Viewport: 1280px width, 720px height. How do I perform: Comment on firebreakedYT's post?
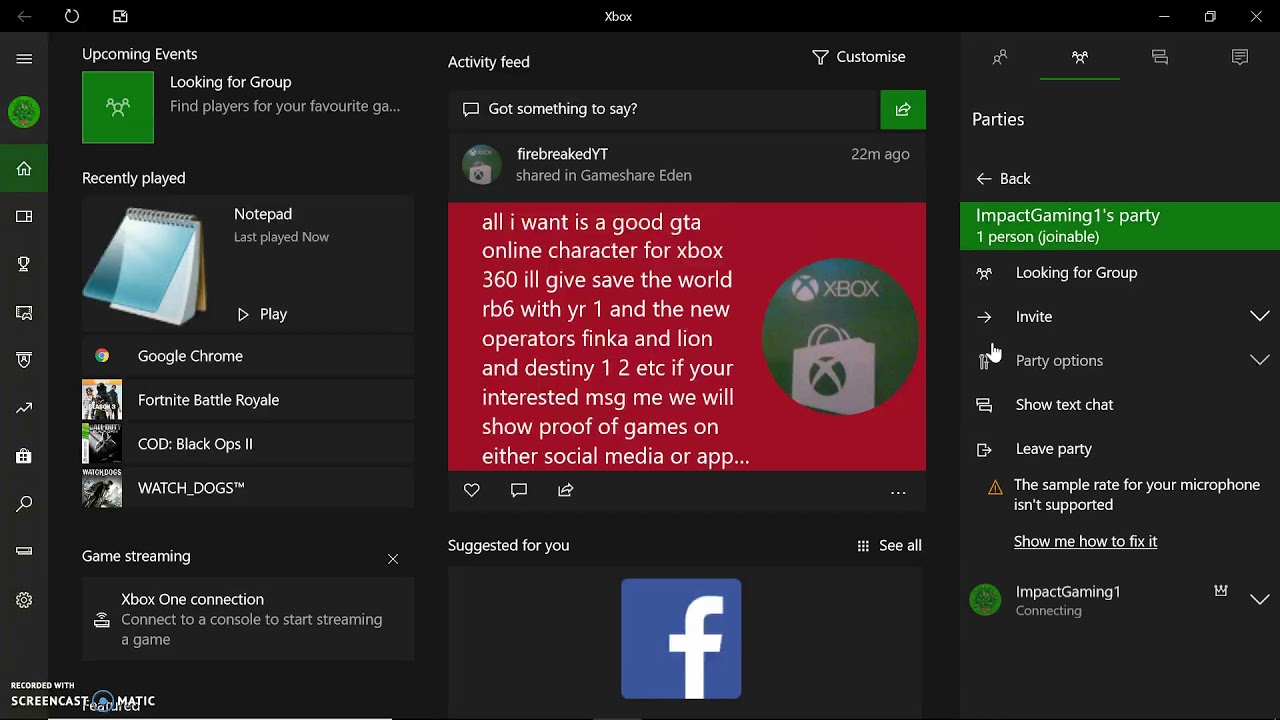(519, 490)
